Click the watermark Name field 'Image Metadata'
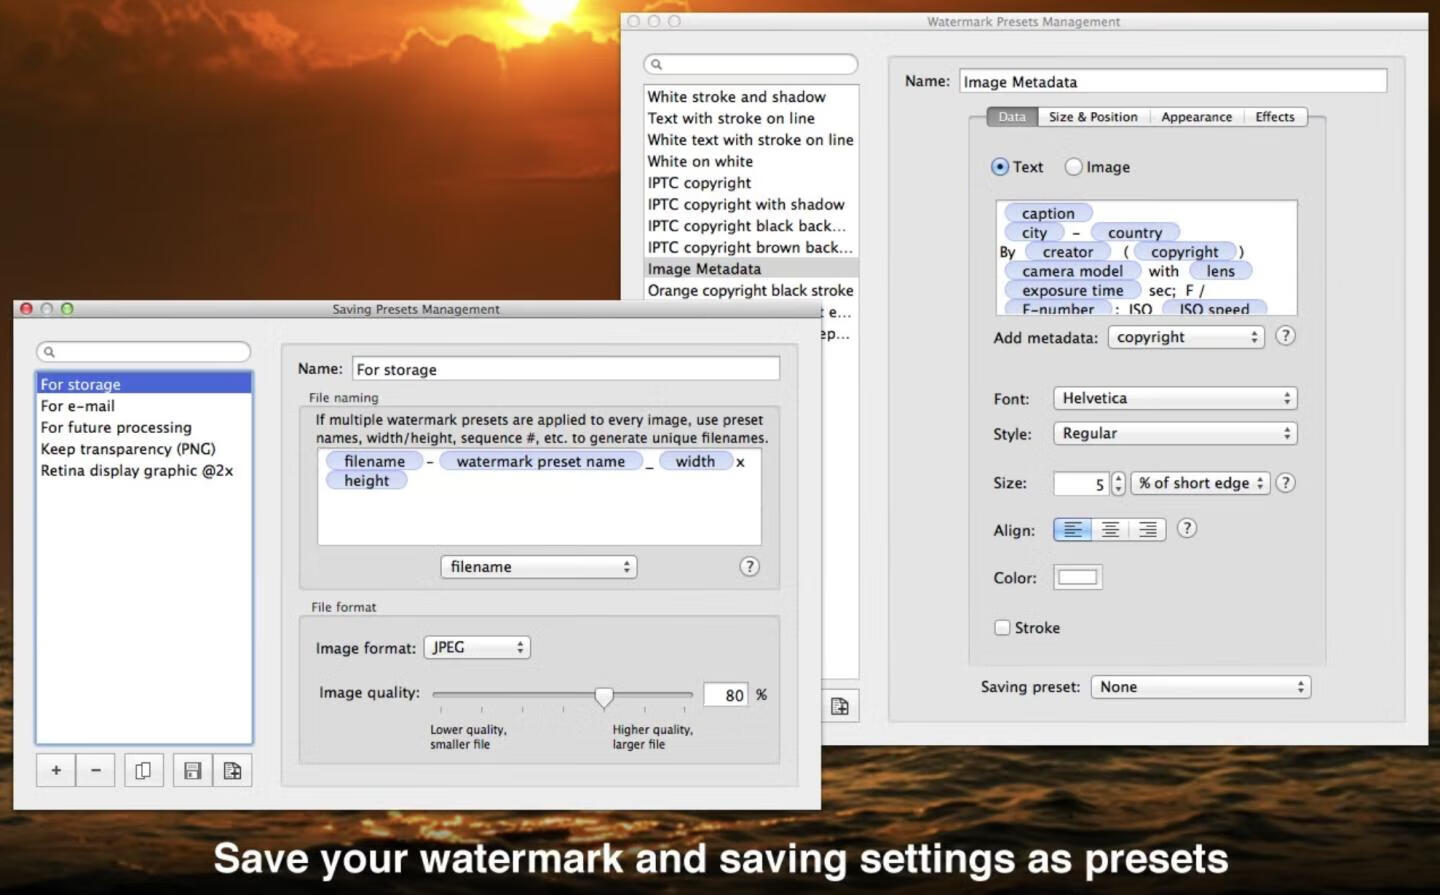Screen dimensions: 1440x895 (1173, 81)
